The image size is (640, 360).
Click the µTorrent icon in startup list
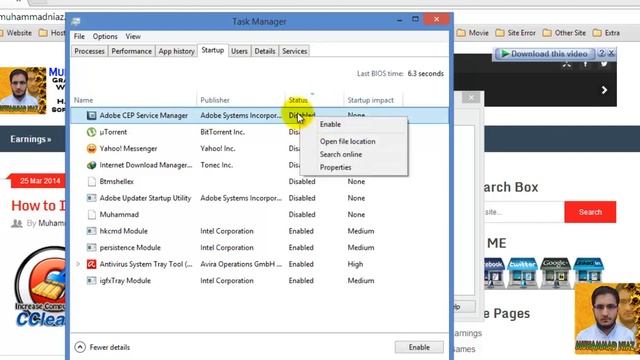pyautogui.click(x=91, y=132)
